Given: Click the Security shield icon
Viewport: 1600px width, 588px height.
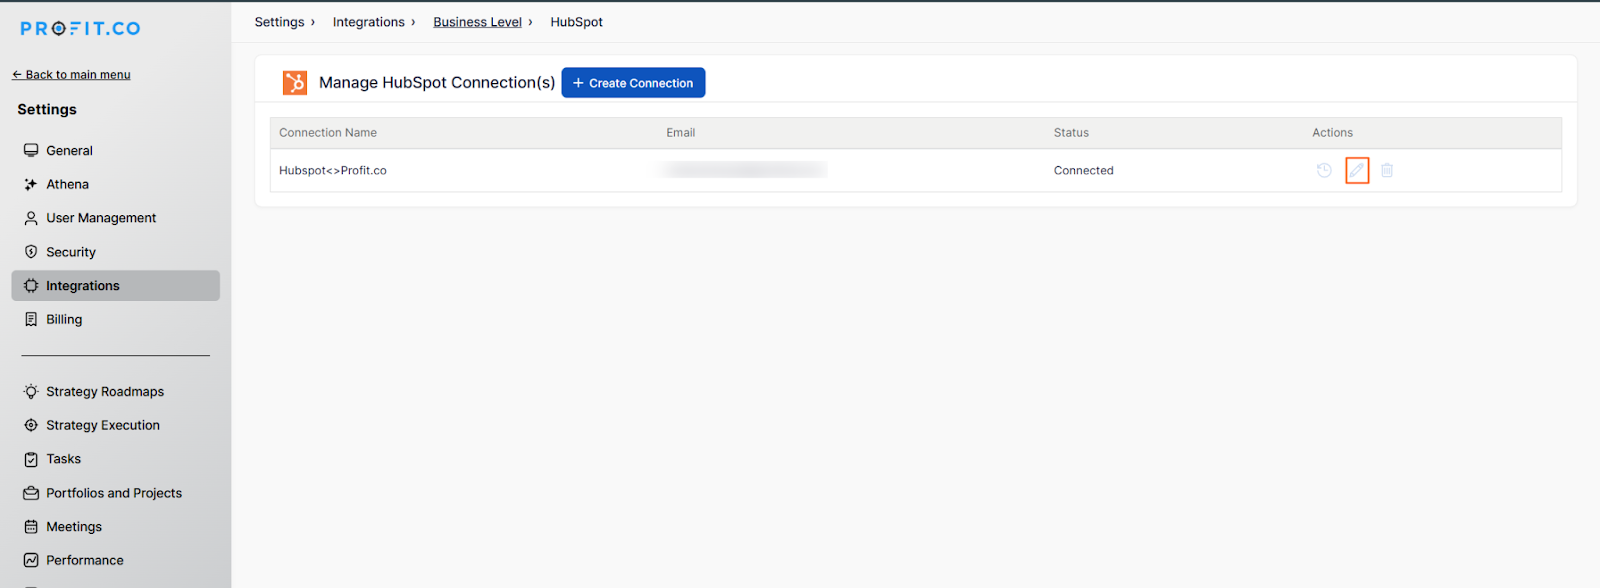Looking at the screenshot, I should (31, 252).
